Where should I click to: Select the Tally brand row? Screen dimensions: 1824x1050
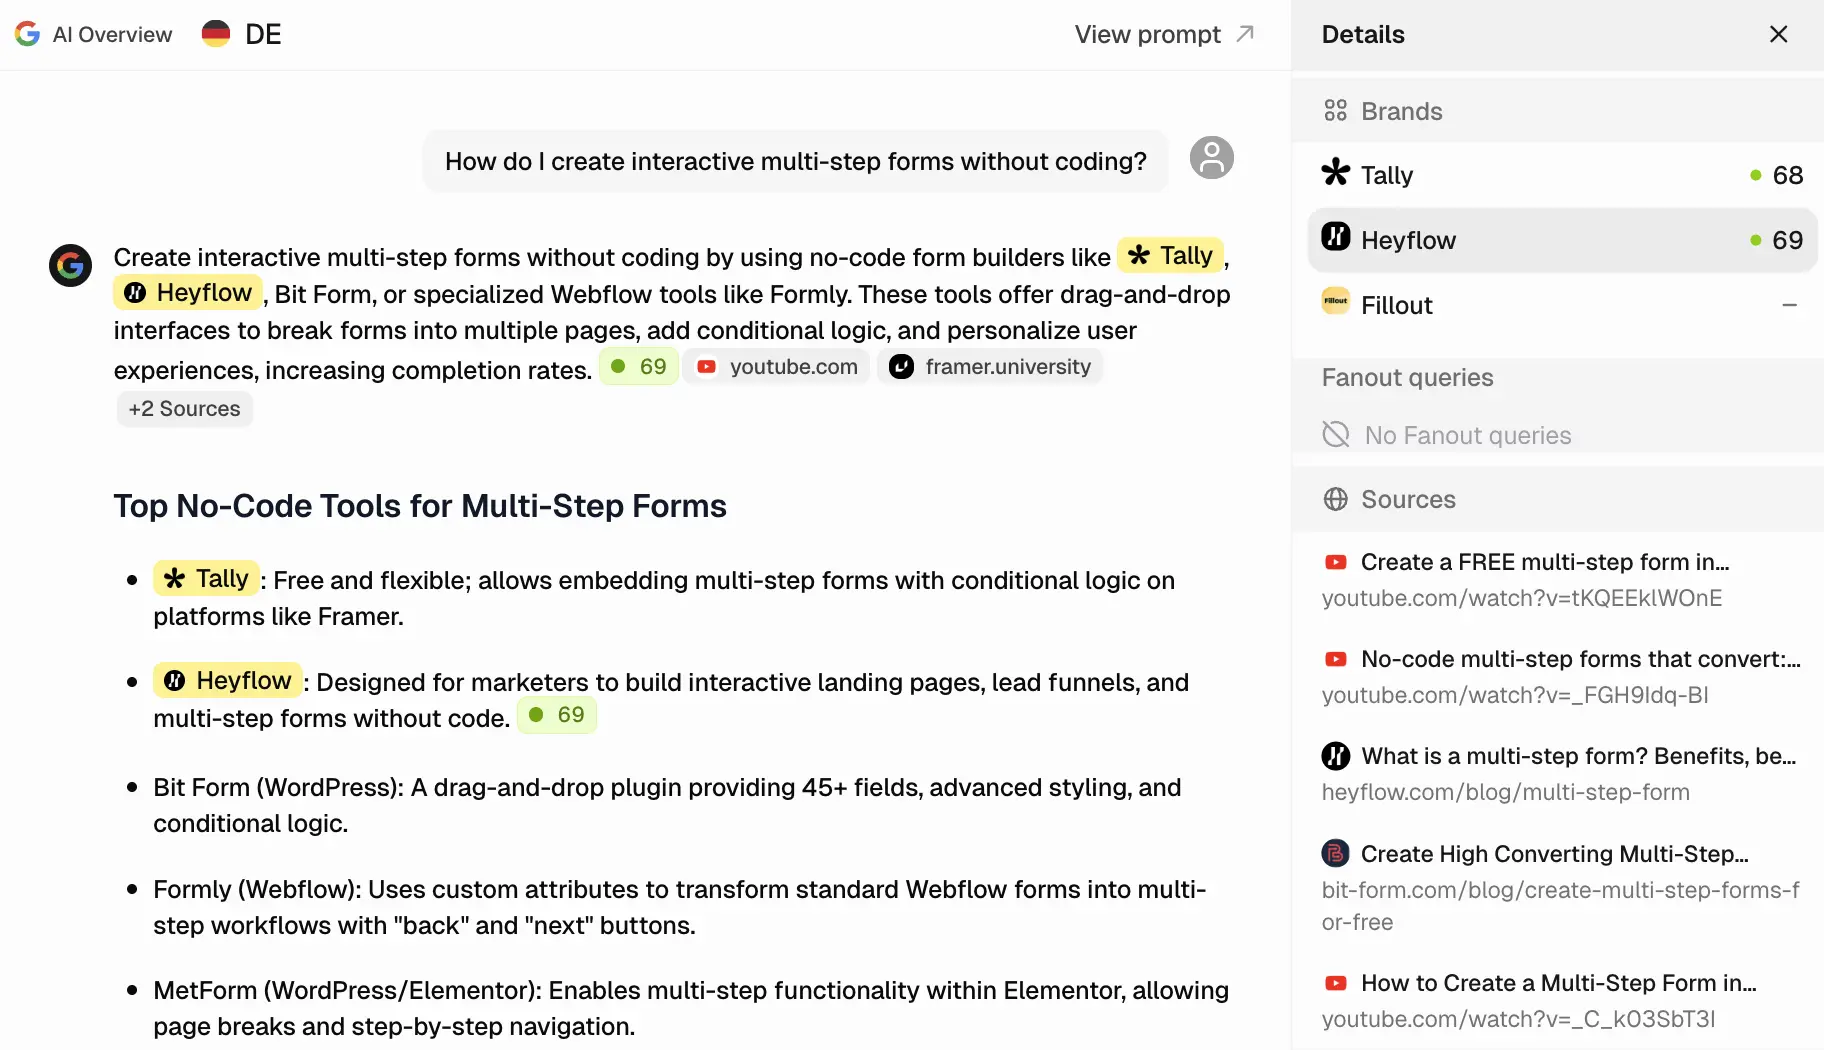1562,175
